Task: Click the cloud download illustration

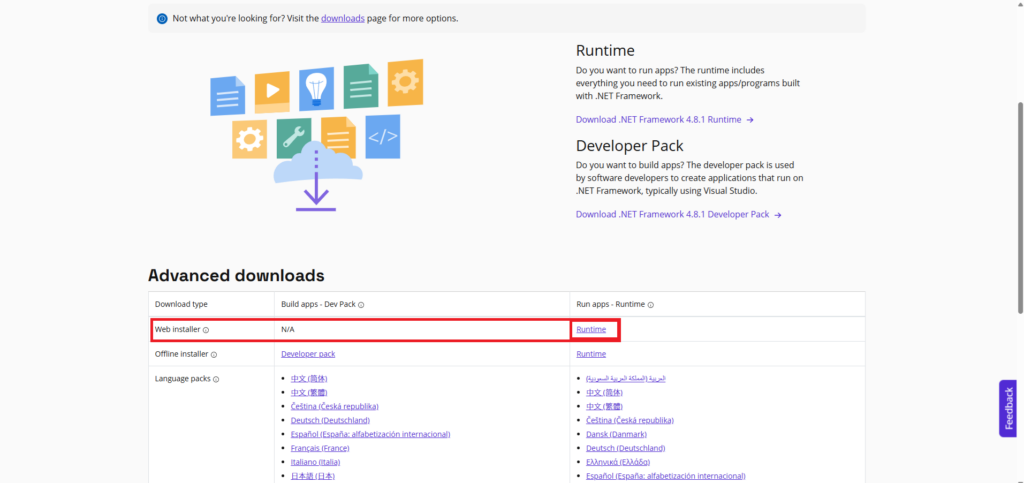Action: [317, 136]
